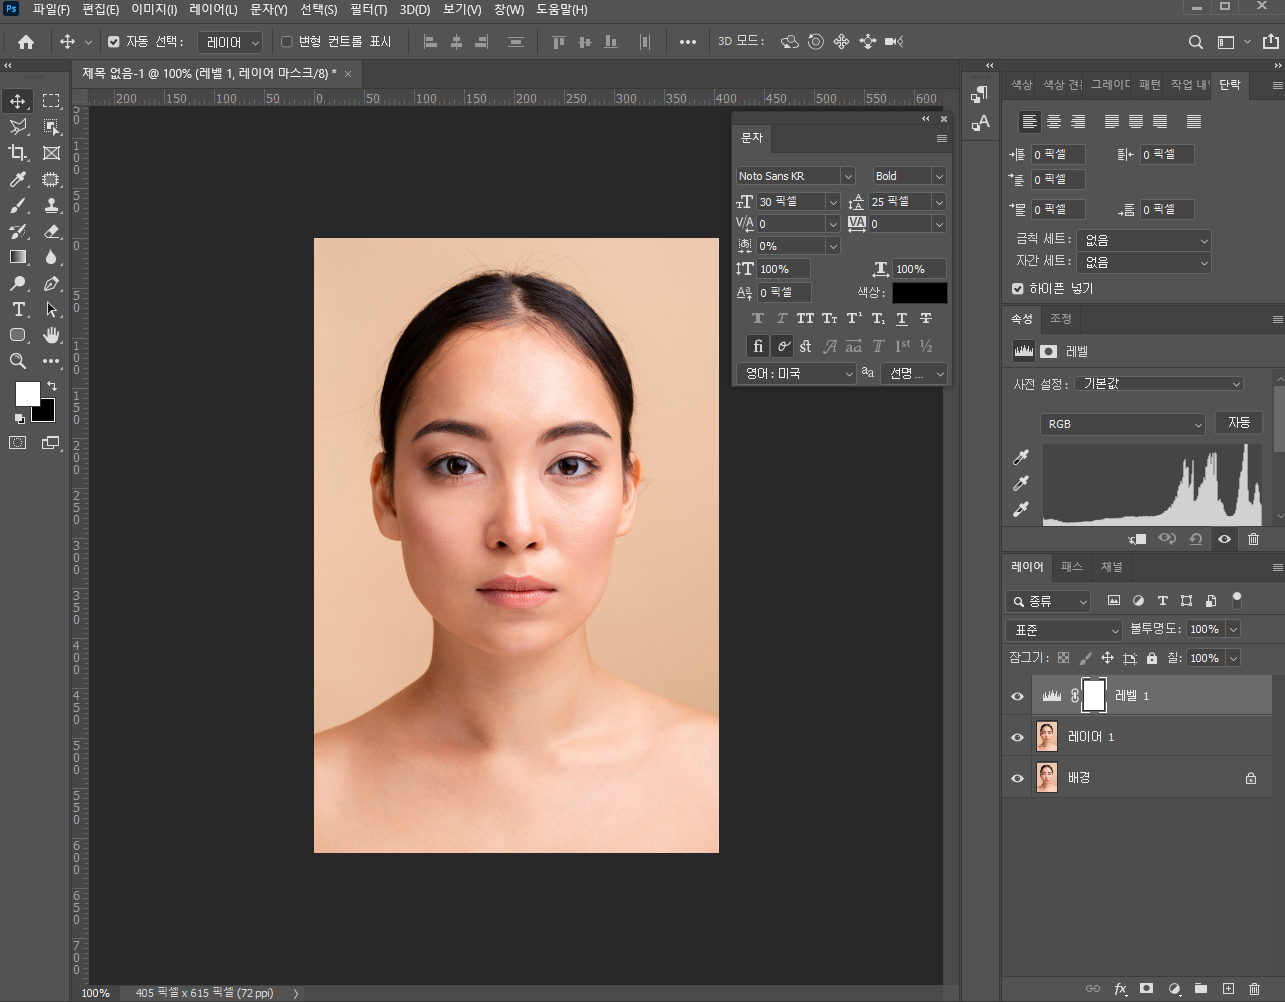The height and width of the screenshot is (1002, 1285).
Task: Select the Hand tool
Action: point(52,335)
